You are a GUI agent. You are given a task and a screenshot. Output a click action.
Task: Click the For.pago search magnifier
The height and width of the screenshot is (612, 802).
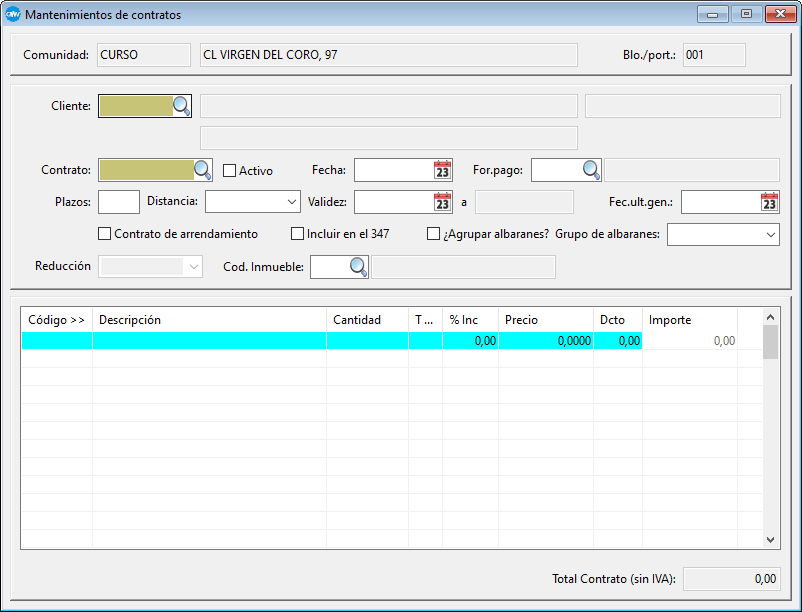coord(591,170)
